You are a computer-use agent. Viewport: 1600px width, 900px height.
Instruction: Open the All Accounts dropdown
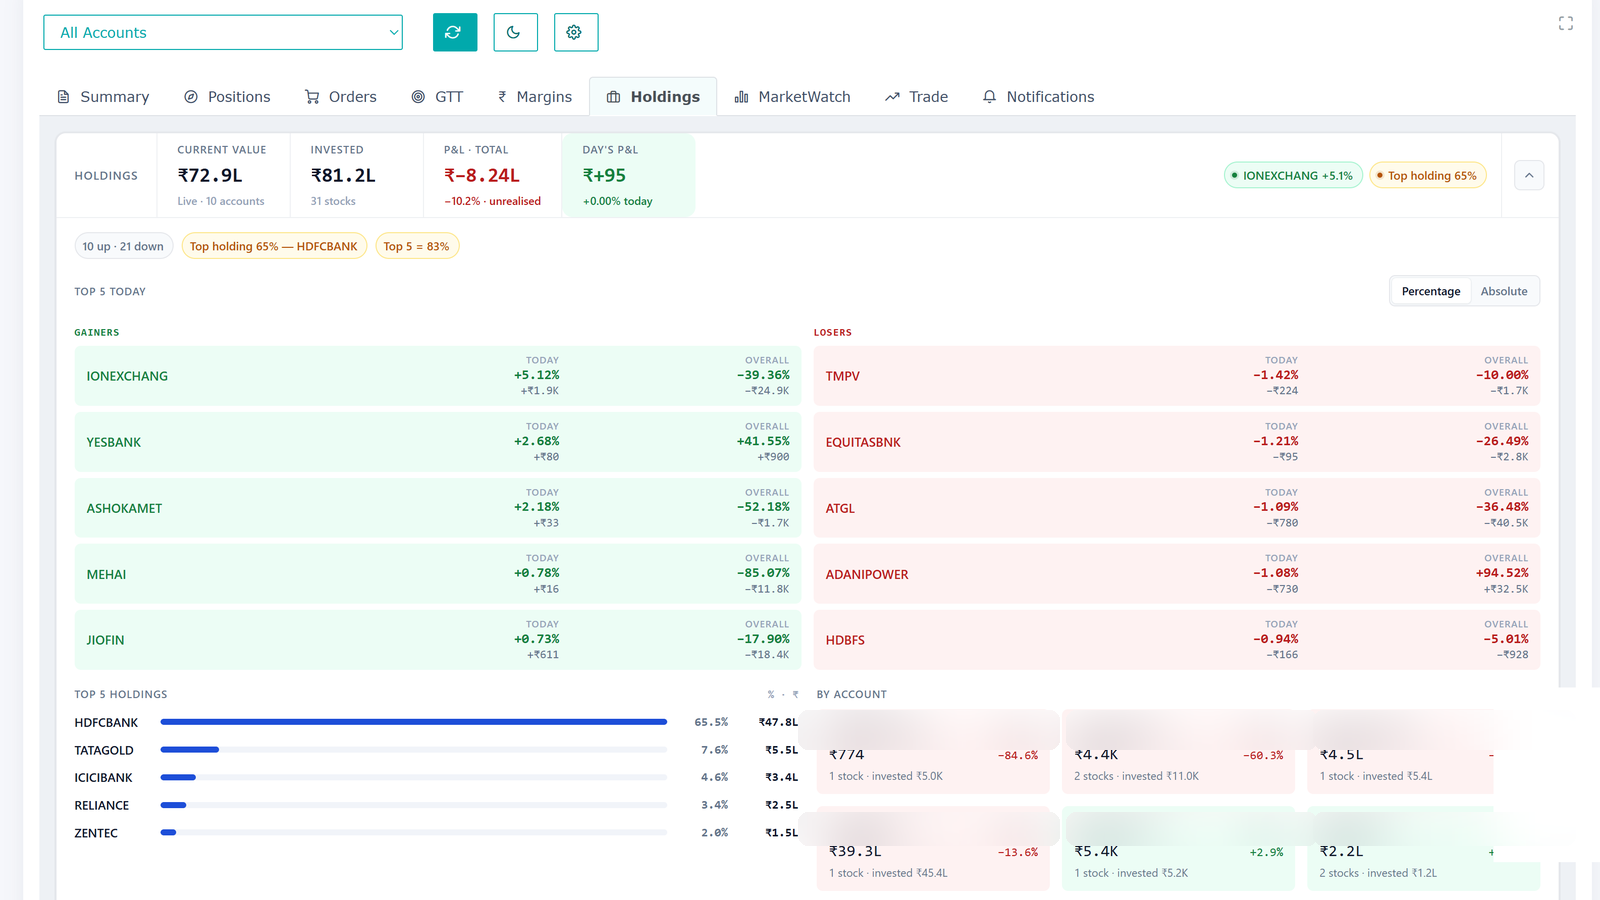[223, 32]
